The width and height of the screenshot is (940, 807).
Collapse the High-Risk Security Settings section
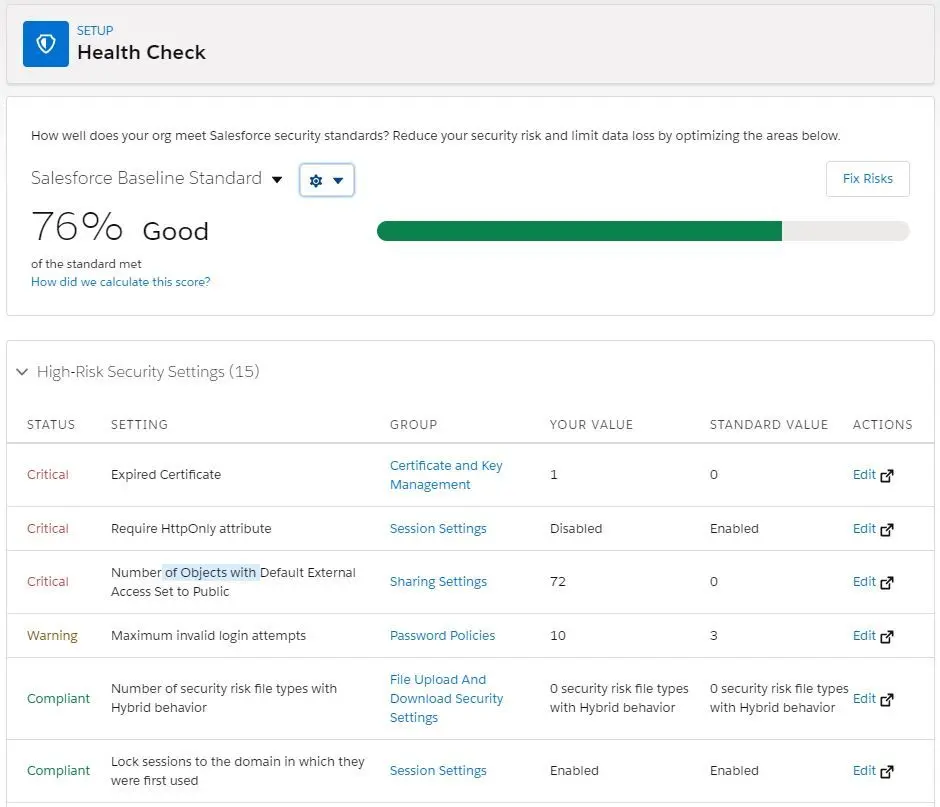point(22,372)
